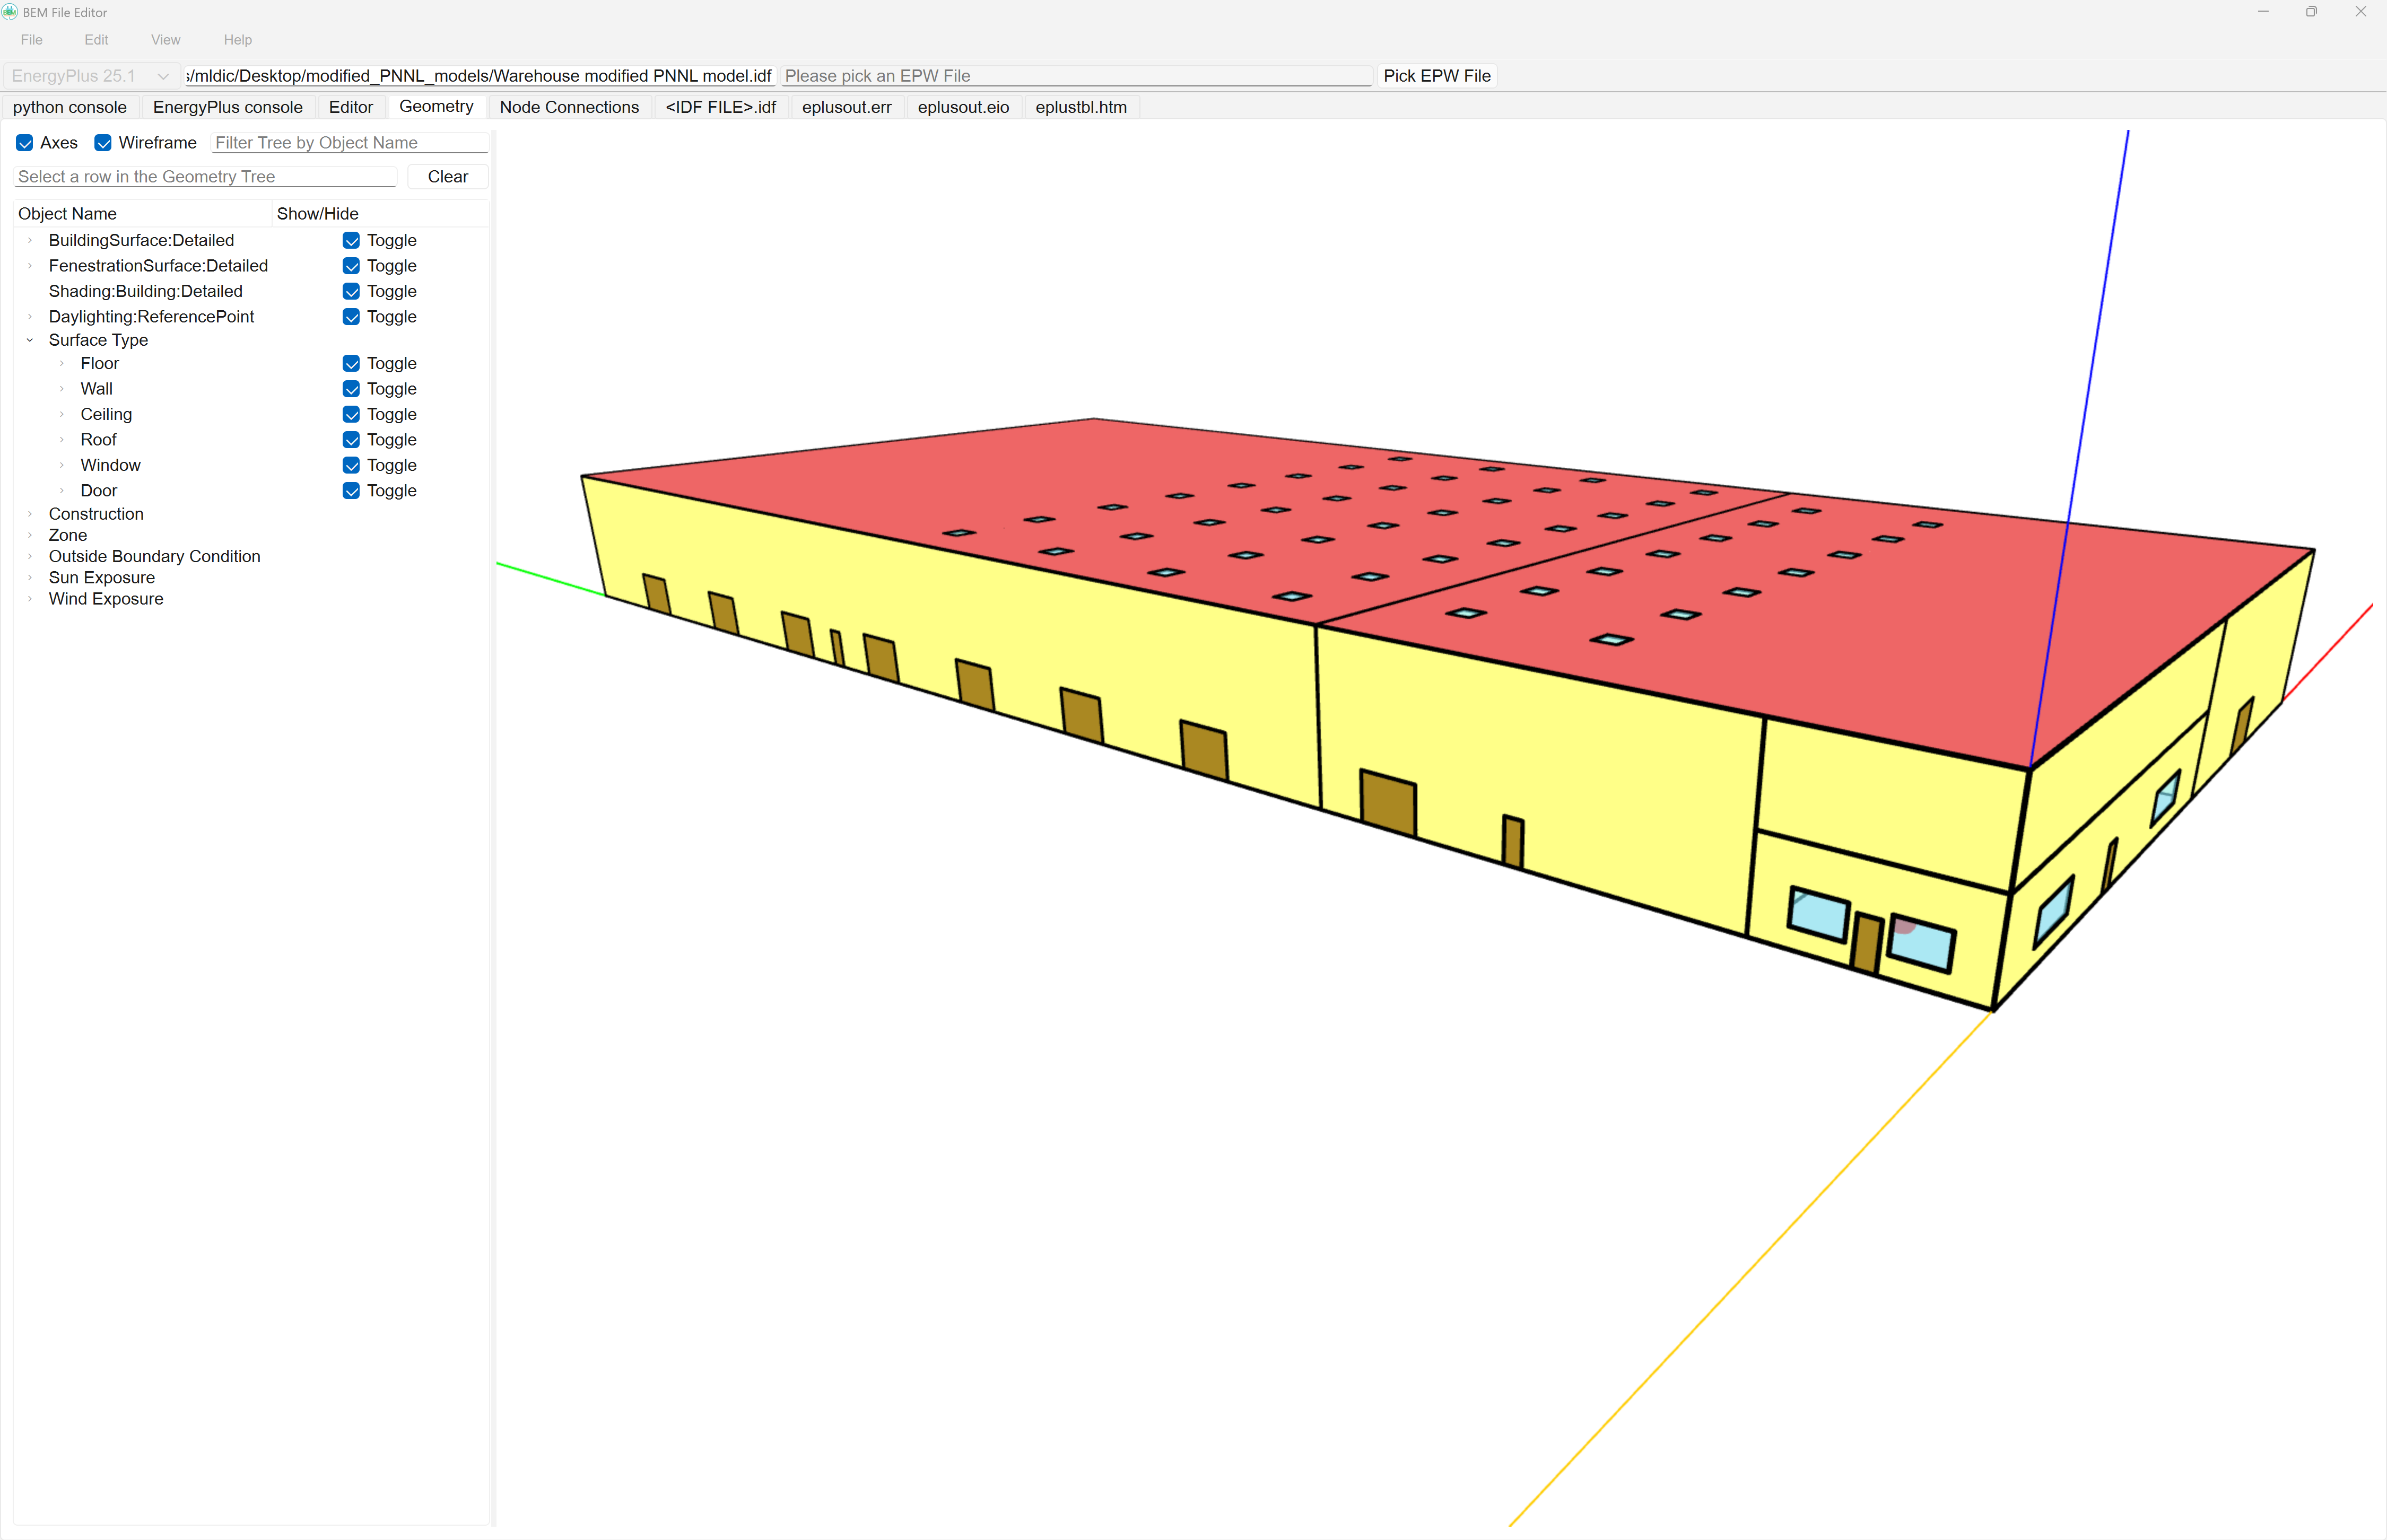Expand the Wind Exposure tree node
This screenshot has height=1540, width=2387.
click(30, 599)
